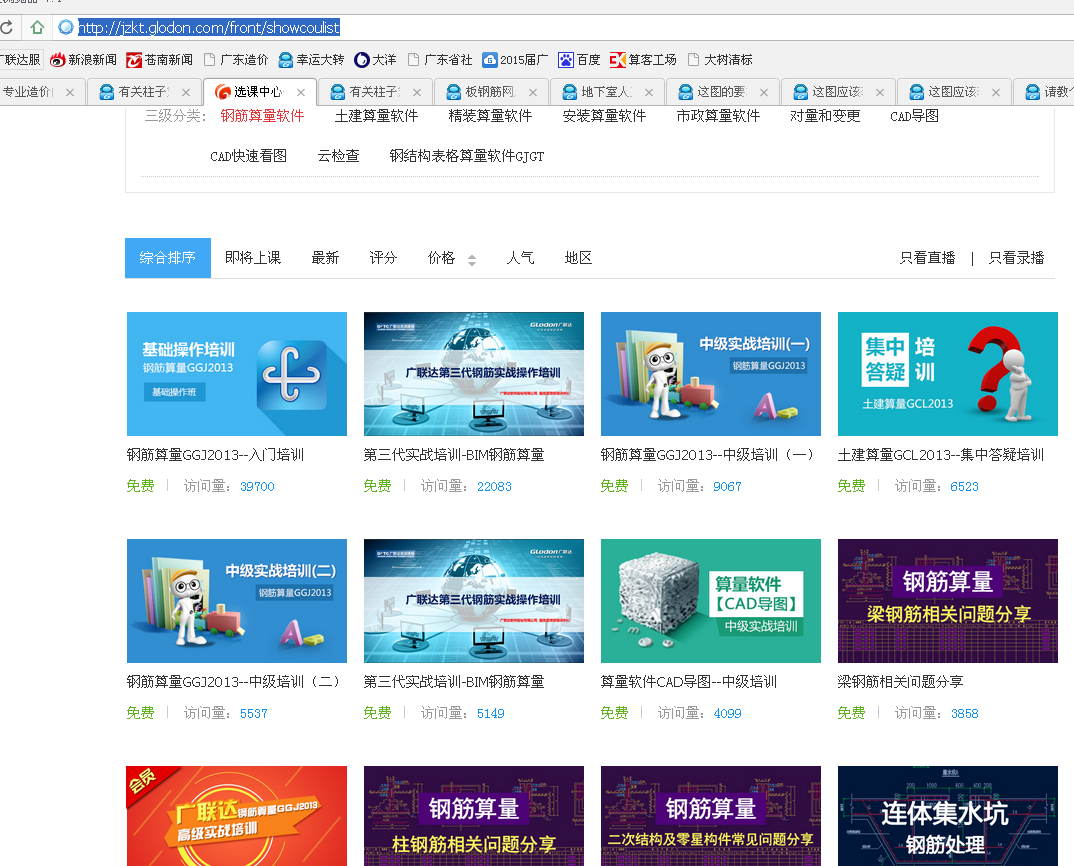
Task: Click the browser reload icon
Action: pyautogui.click(x=6, y=27)
